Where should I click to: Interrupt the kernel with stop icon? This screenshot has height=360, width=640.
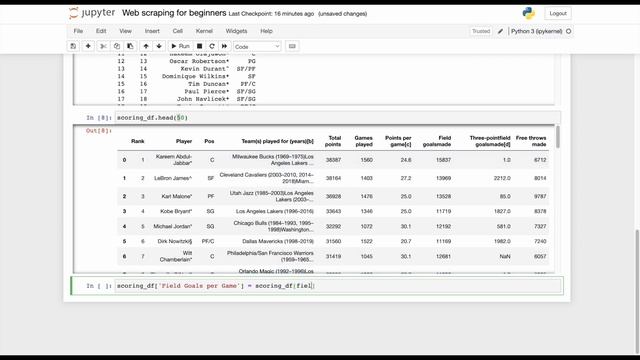199,47
